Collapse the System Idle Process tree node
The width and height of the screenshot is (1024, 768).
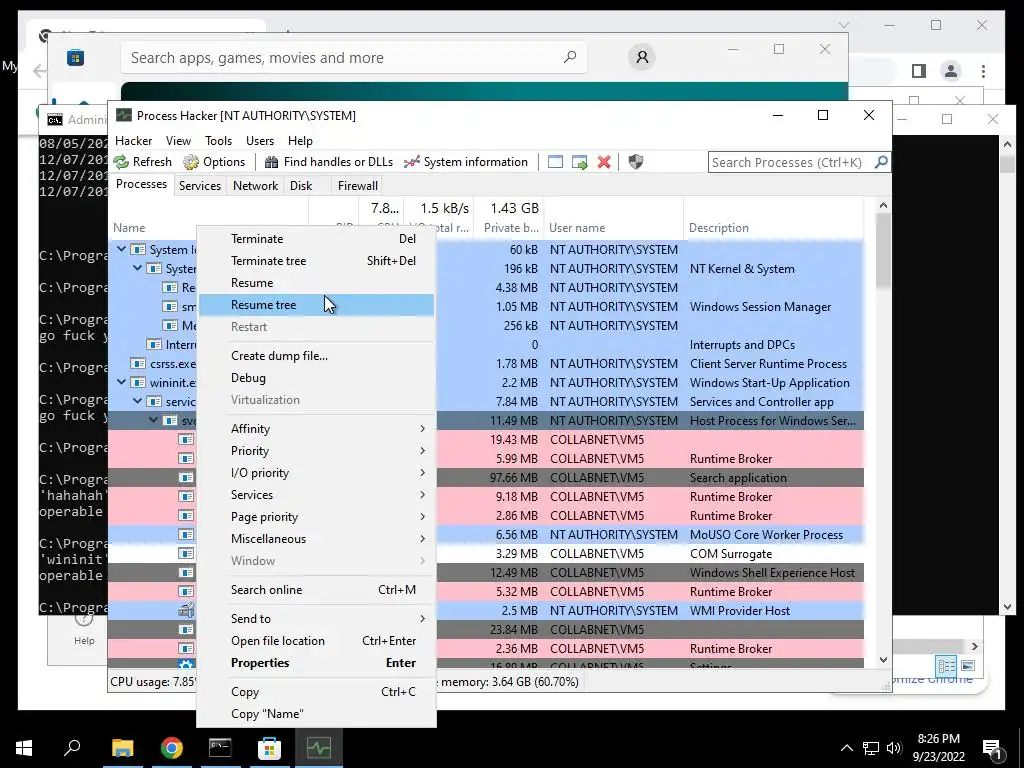coord(121,249)
